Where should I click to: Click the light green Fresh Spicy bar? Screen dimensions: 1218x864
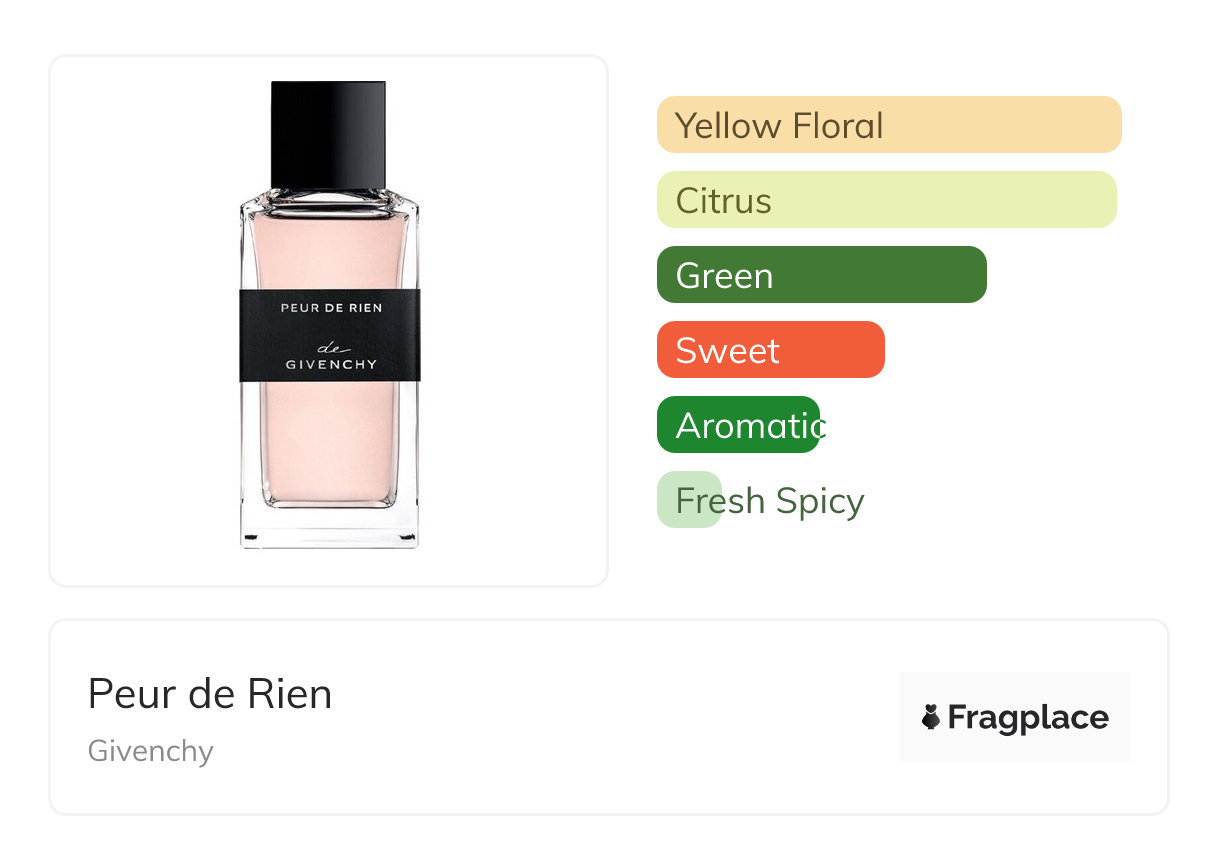pyautogui.click(x=689, y=500)
